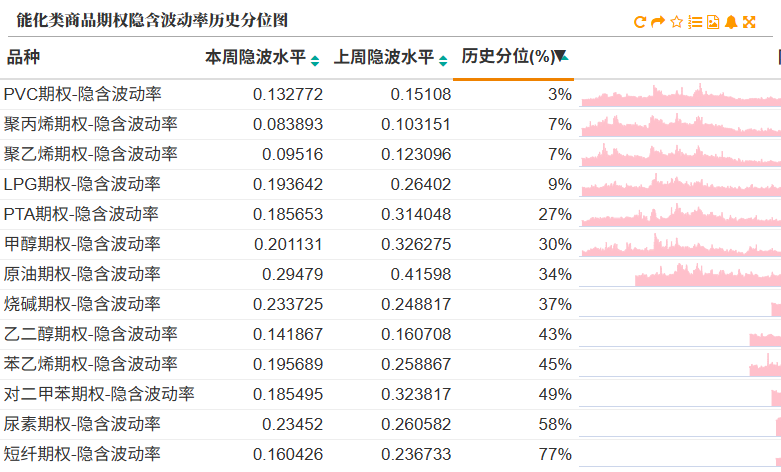Open the 原油 row pink sparkline chart

click(680, 274)
